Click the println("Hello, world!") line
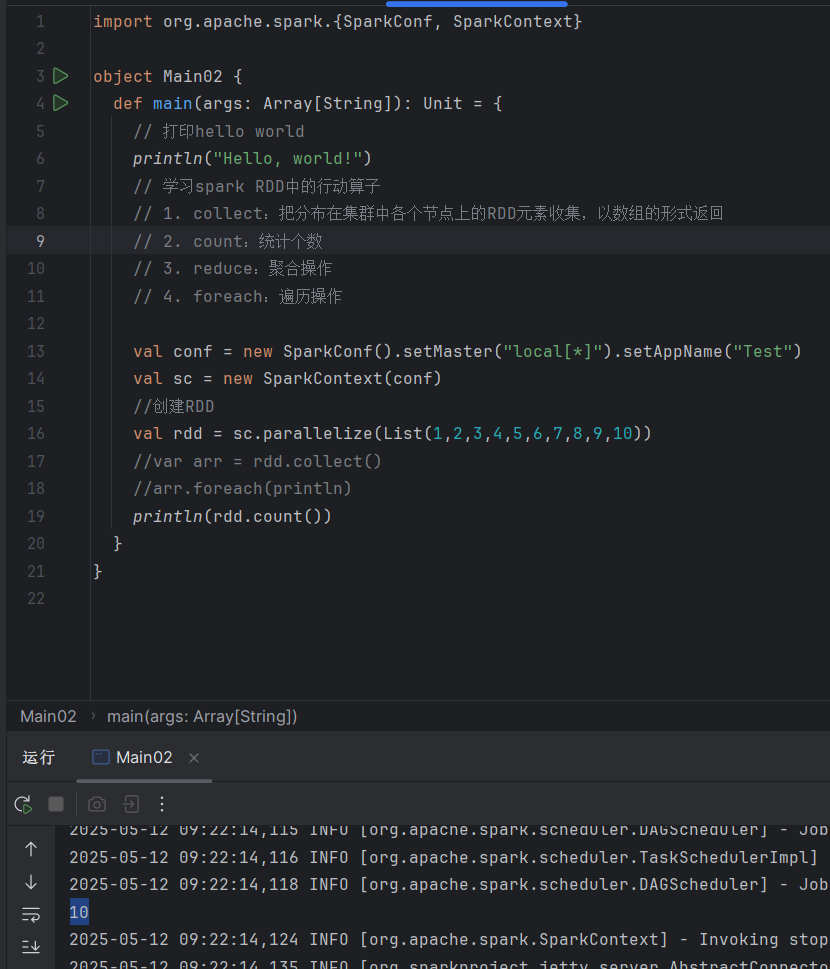 point(252,159)
